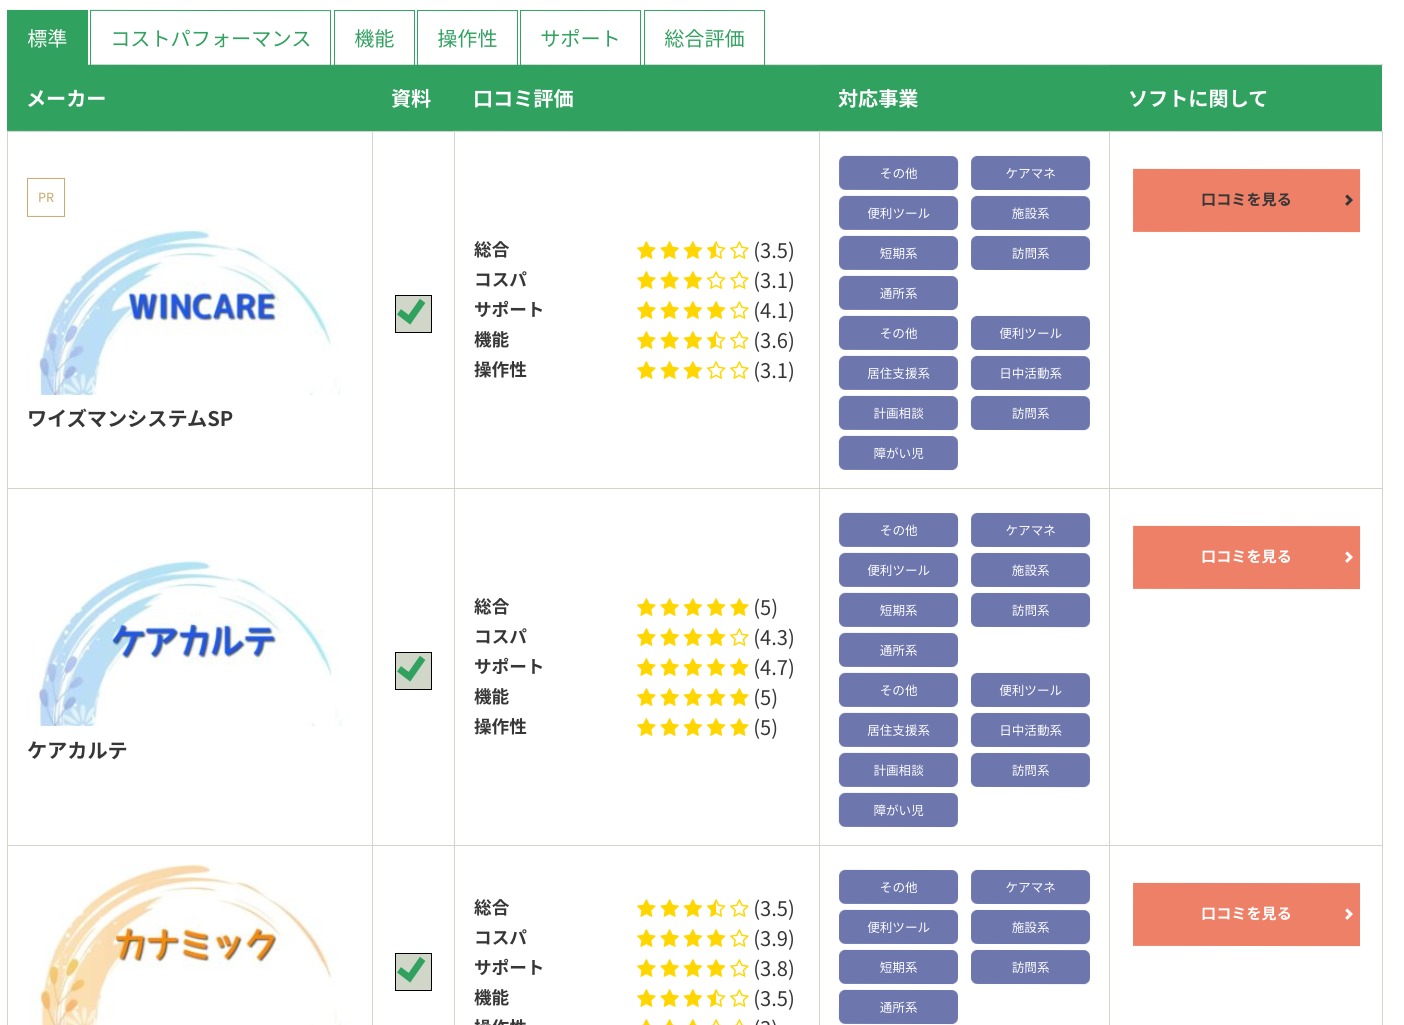Click the 居住支援系 tag in the WINCARE row
The width and height of the screenshot is (1404, 1025).
898,373
